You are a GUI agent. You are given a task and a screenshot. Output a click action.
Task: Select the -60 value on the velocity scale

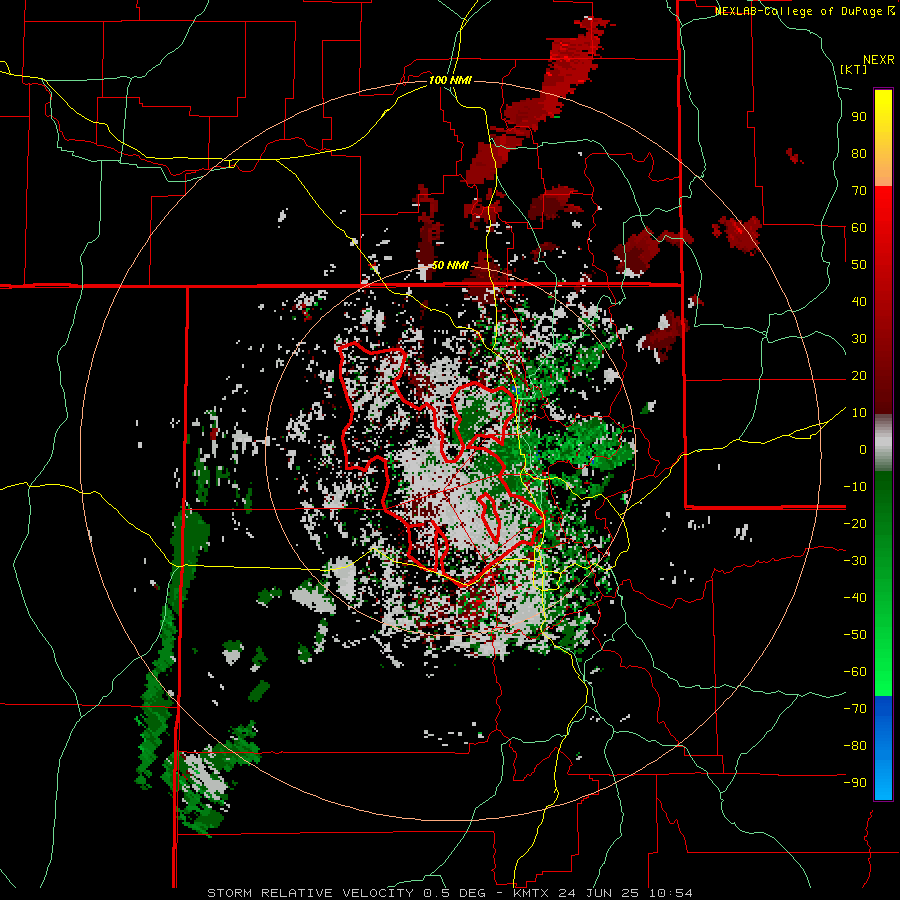pos(855,672)
